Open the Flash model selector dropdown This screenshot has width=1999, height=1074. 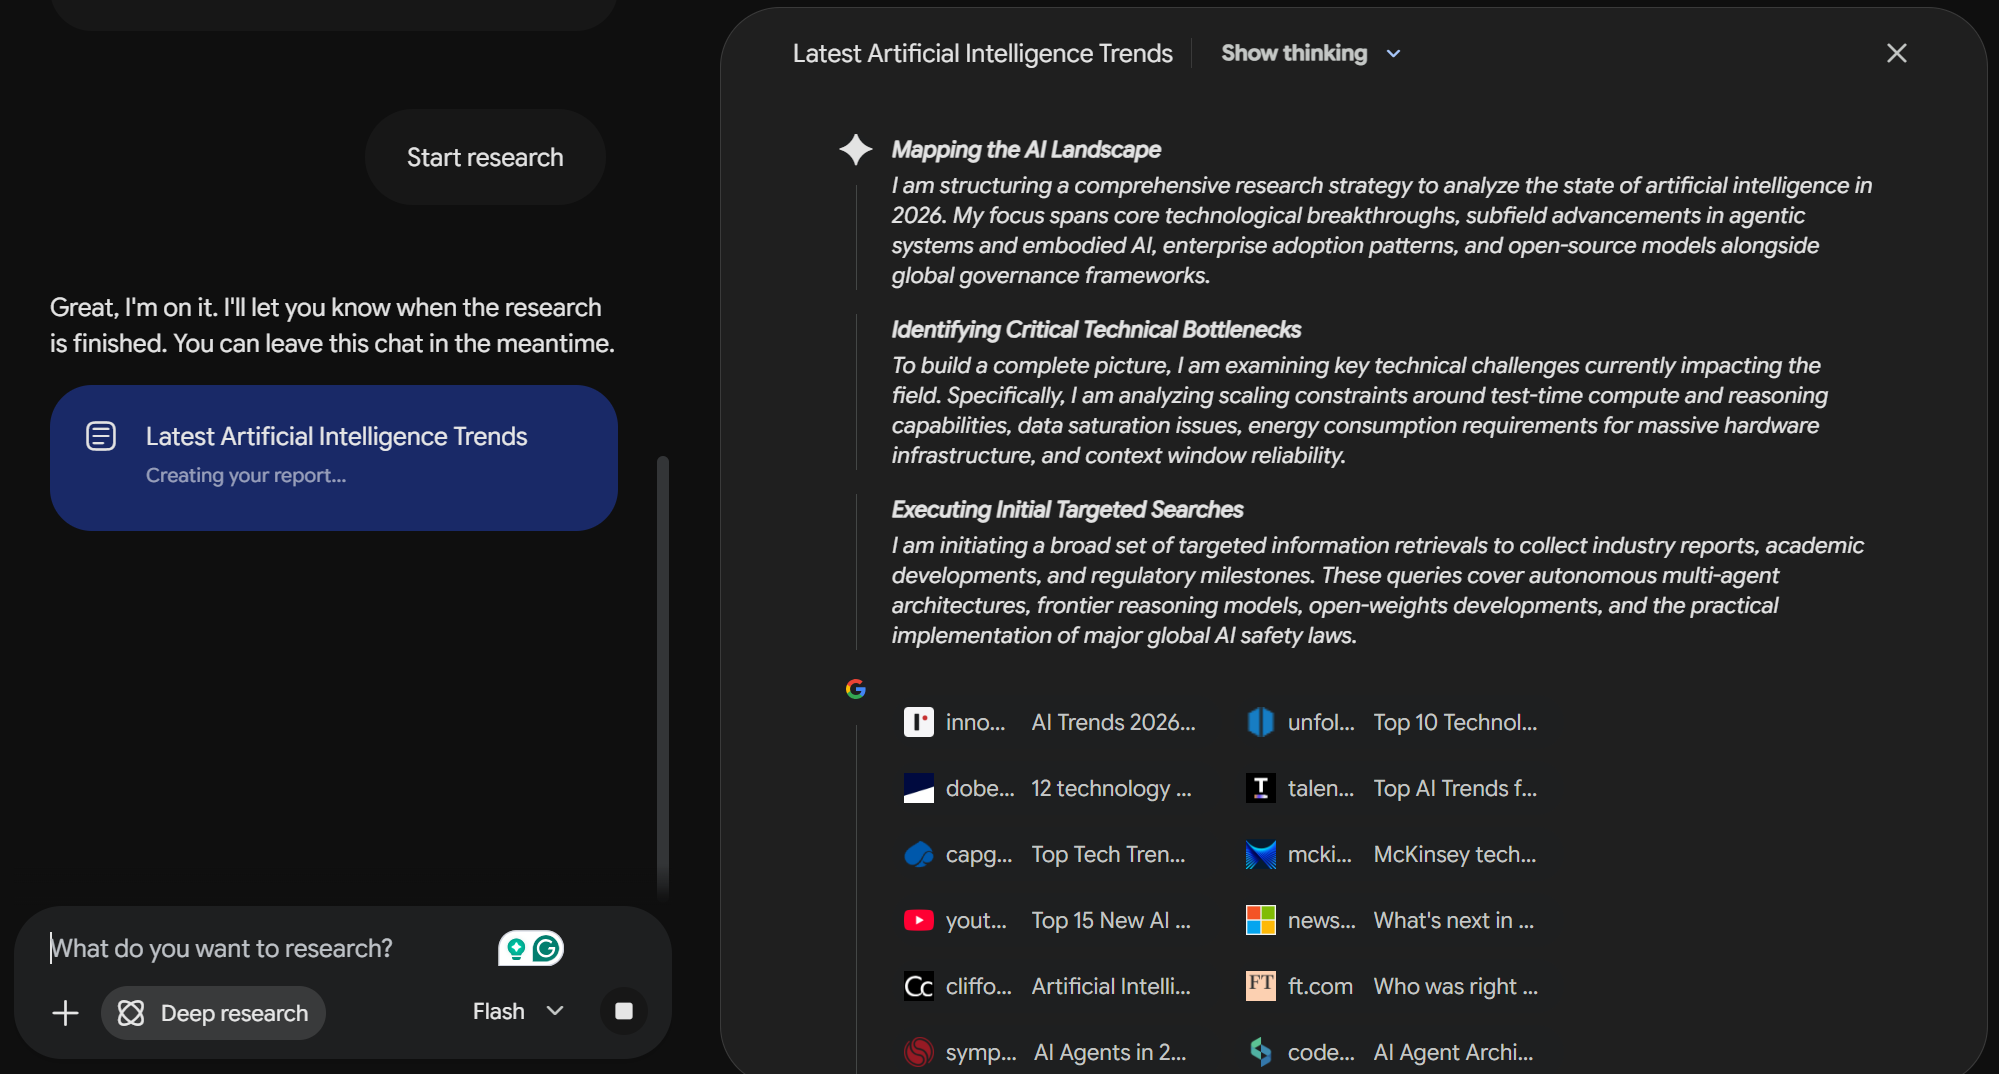pyautogui.click(x=518, y=1012)
